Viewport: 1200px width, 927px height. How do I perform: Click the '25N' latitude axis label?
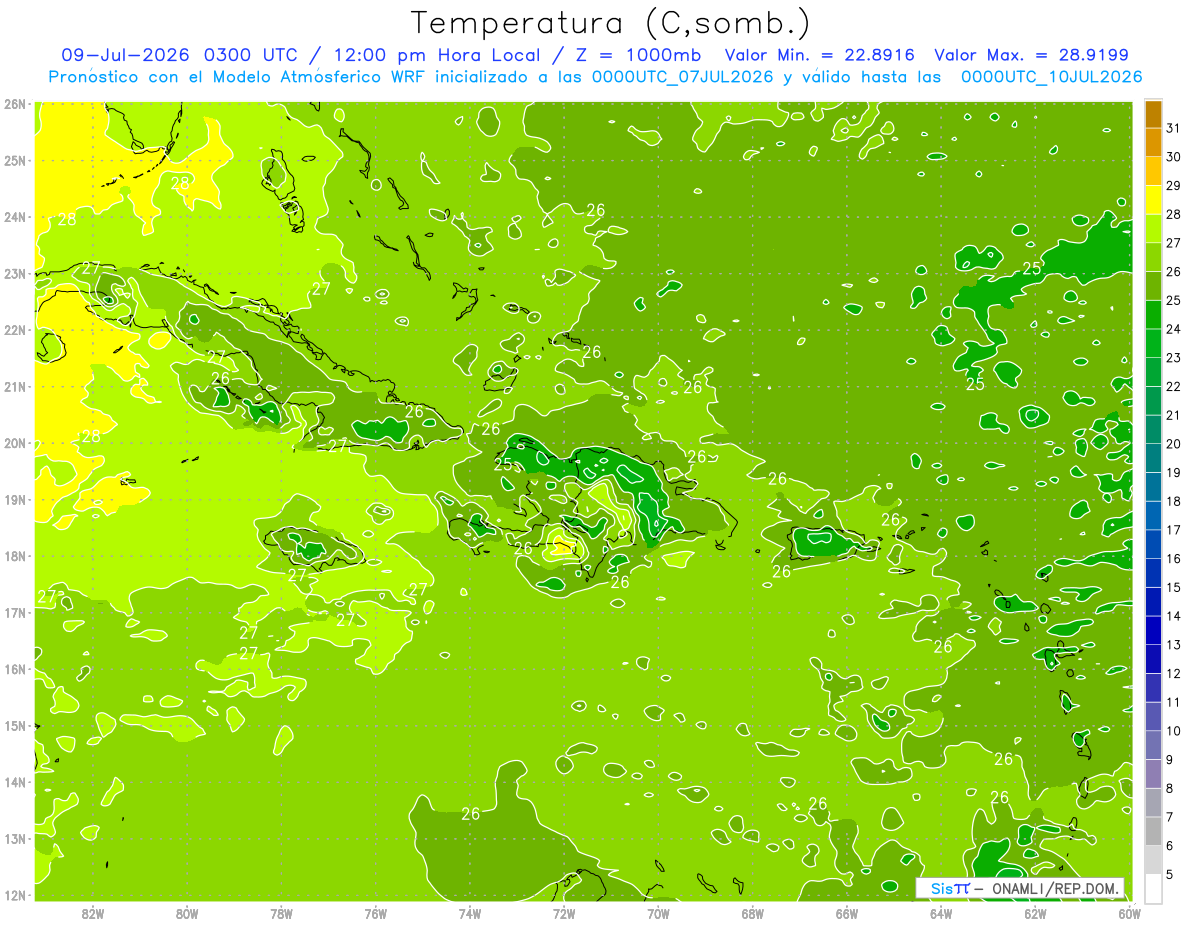[15, 160]
